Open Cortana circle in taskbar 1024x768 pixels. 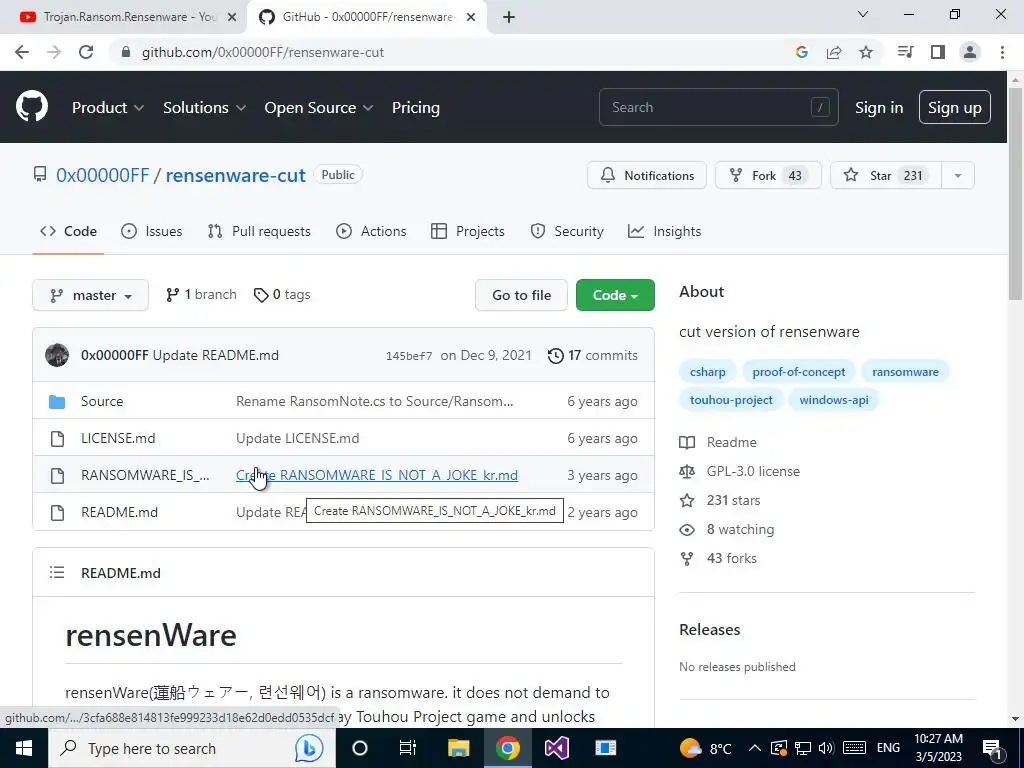(360, 748)
